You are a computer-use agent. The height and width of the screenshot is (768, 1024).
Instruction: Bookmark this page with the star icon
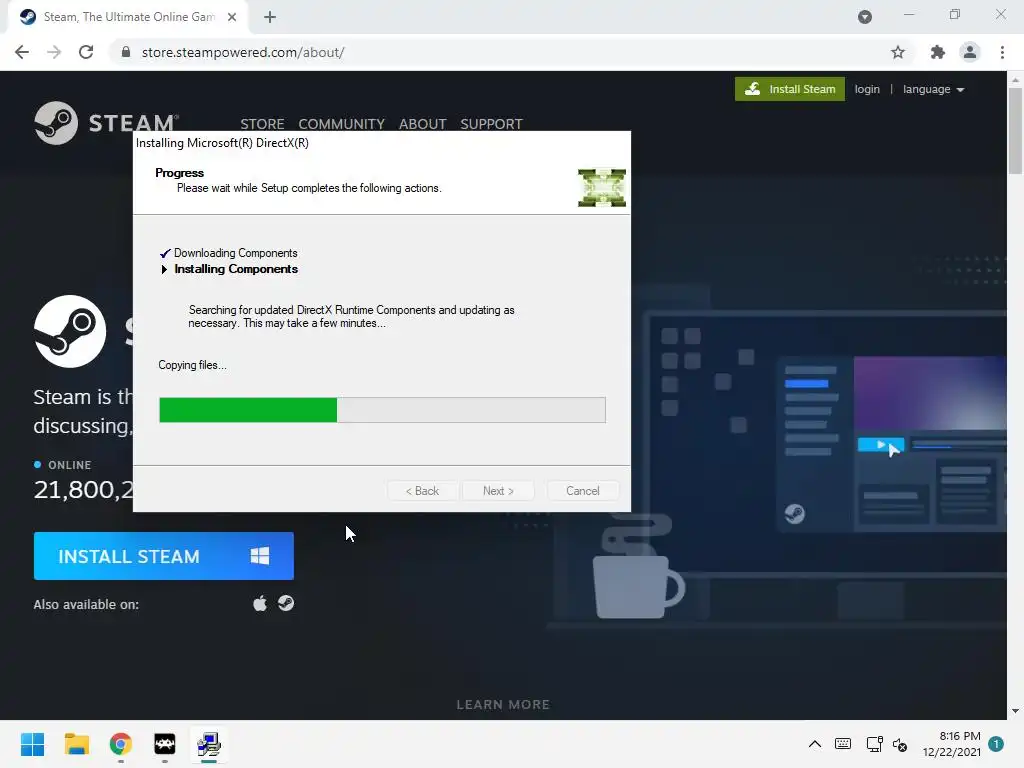tap(898, 52)
